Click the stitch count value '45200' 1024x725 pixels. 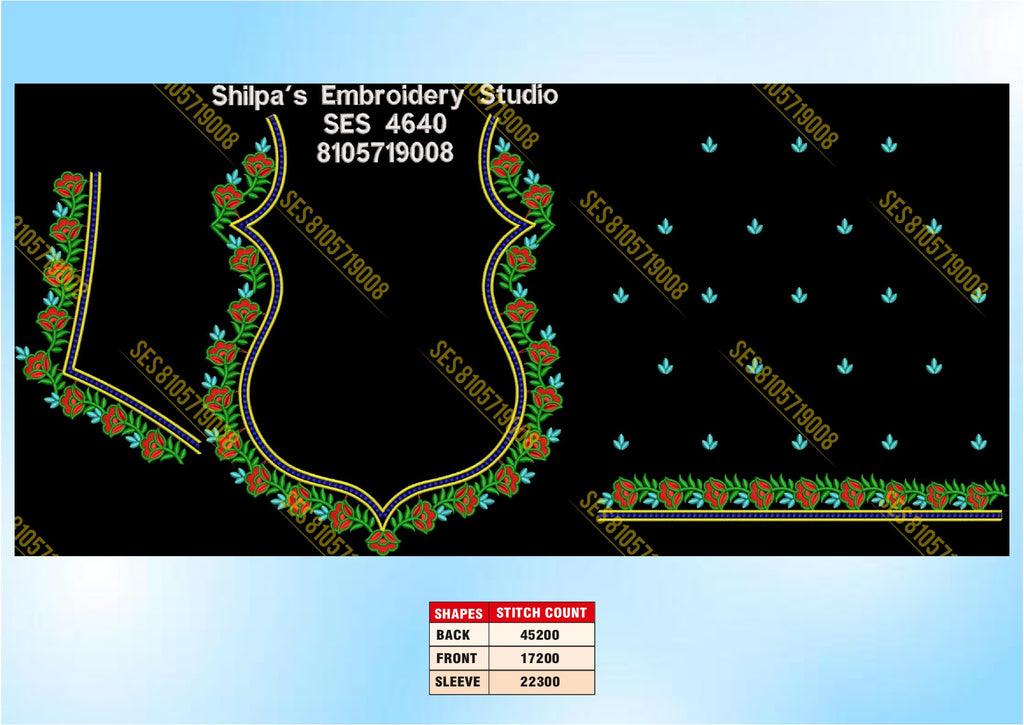[x=540, y=635]
